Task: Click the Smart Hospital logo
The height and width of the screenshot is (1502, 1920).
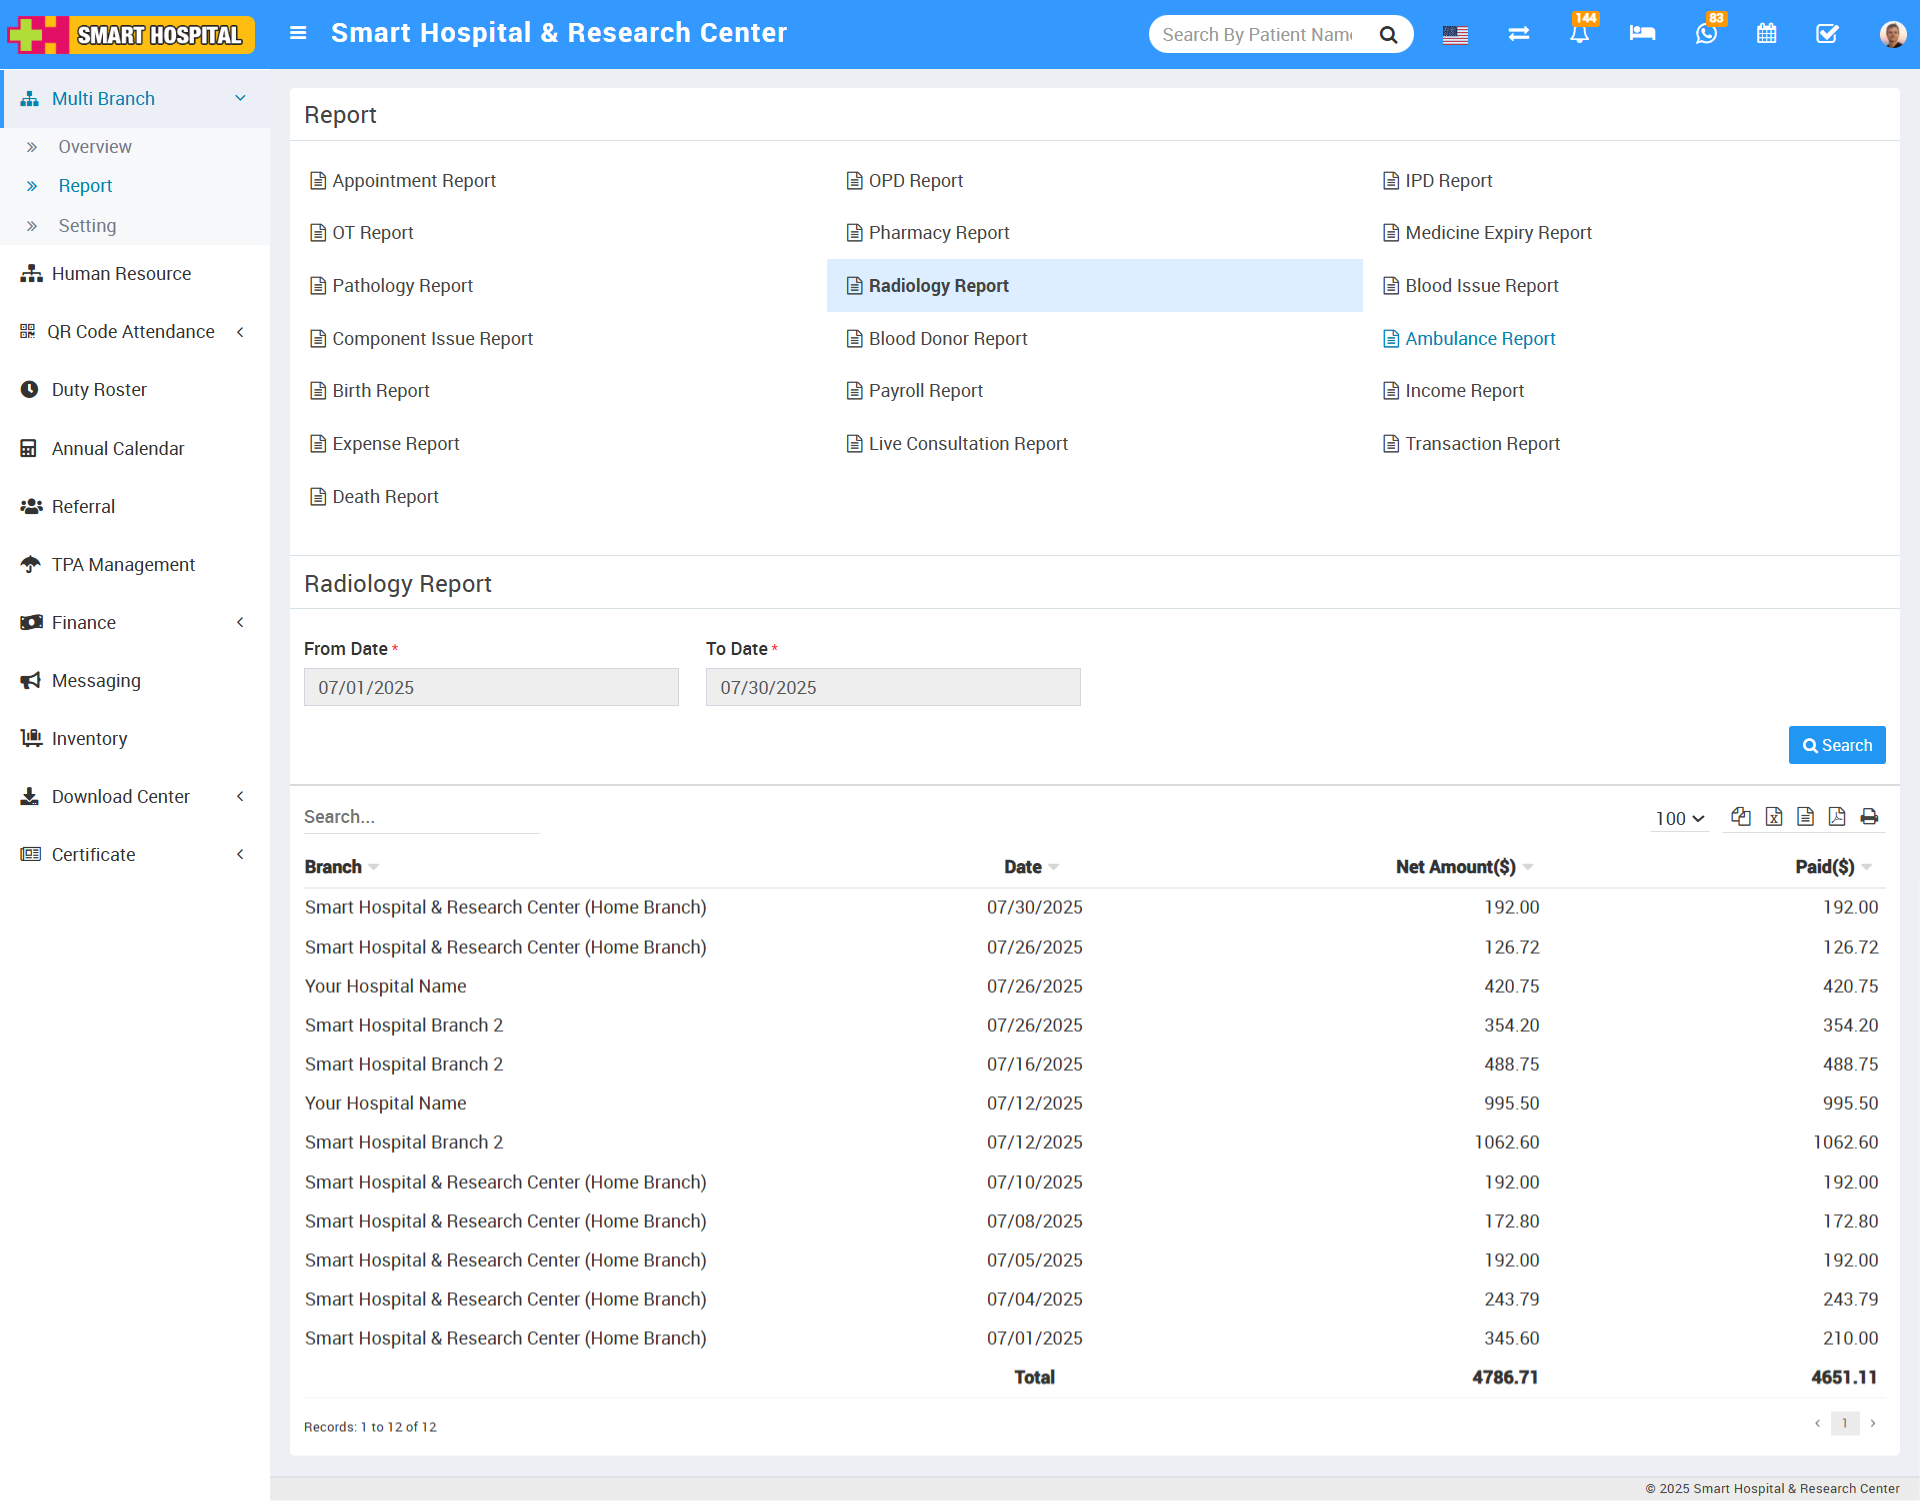Action: 131,35
